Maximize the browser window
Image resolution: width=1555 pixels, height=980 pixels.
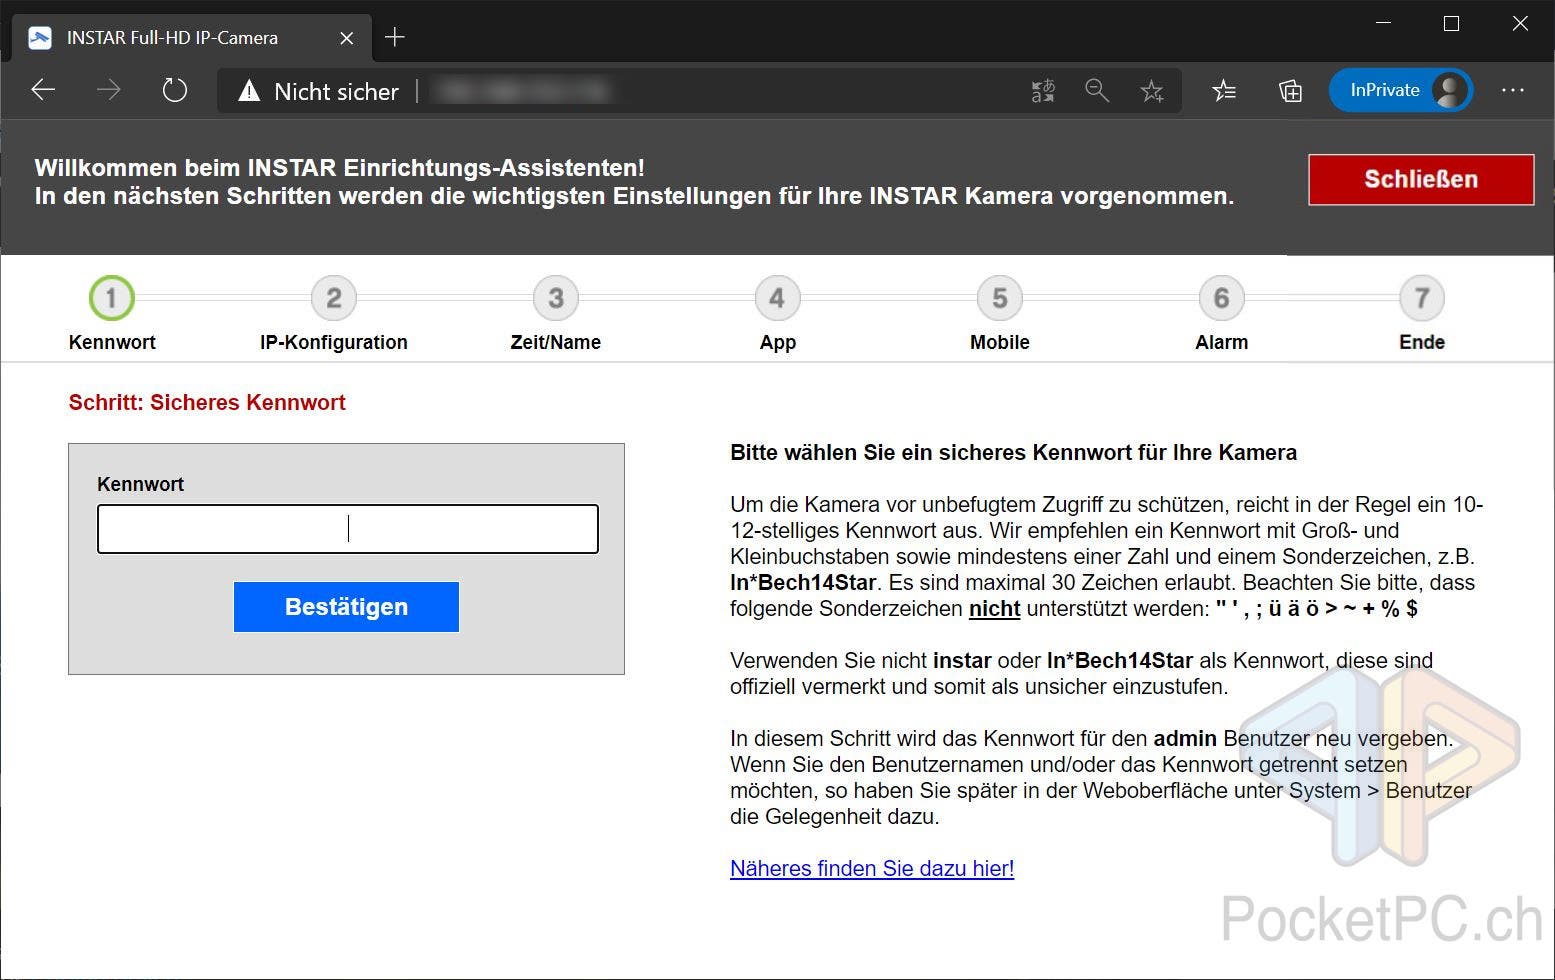(1452, 23)
